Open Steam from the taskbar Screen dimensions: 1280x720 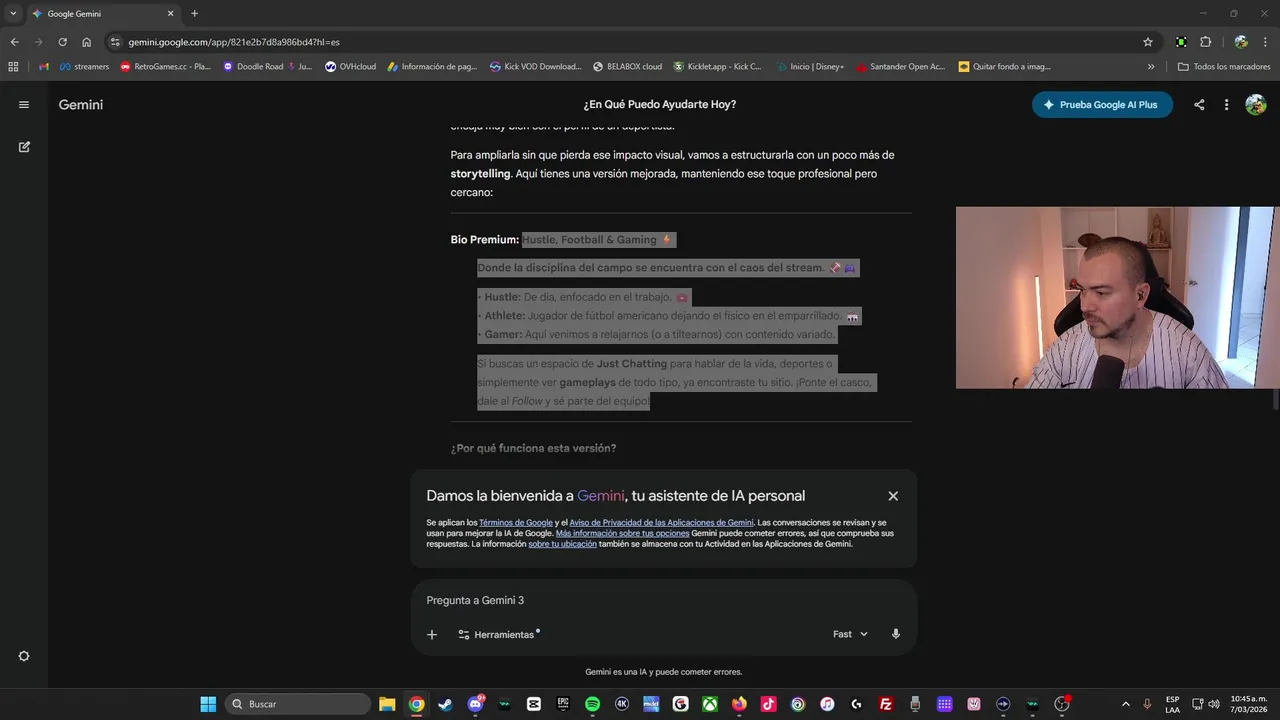(445, 704)
